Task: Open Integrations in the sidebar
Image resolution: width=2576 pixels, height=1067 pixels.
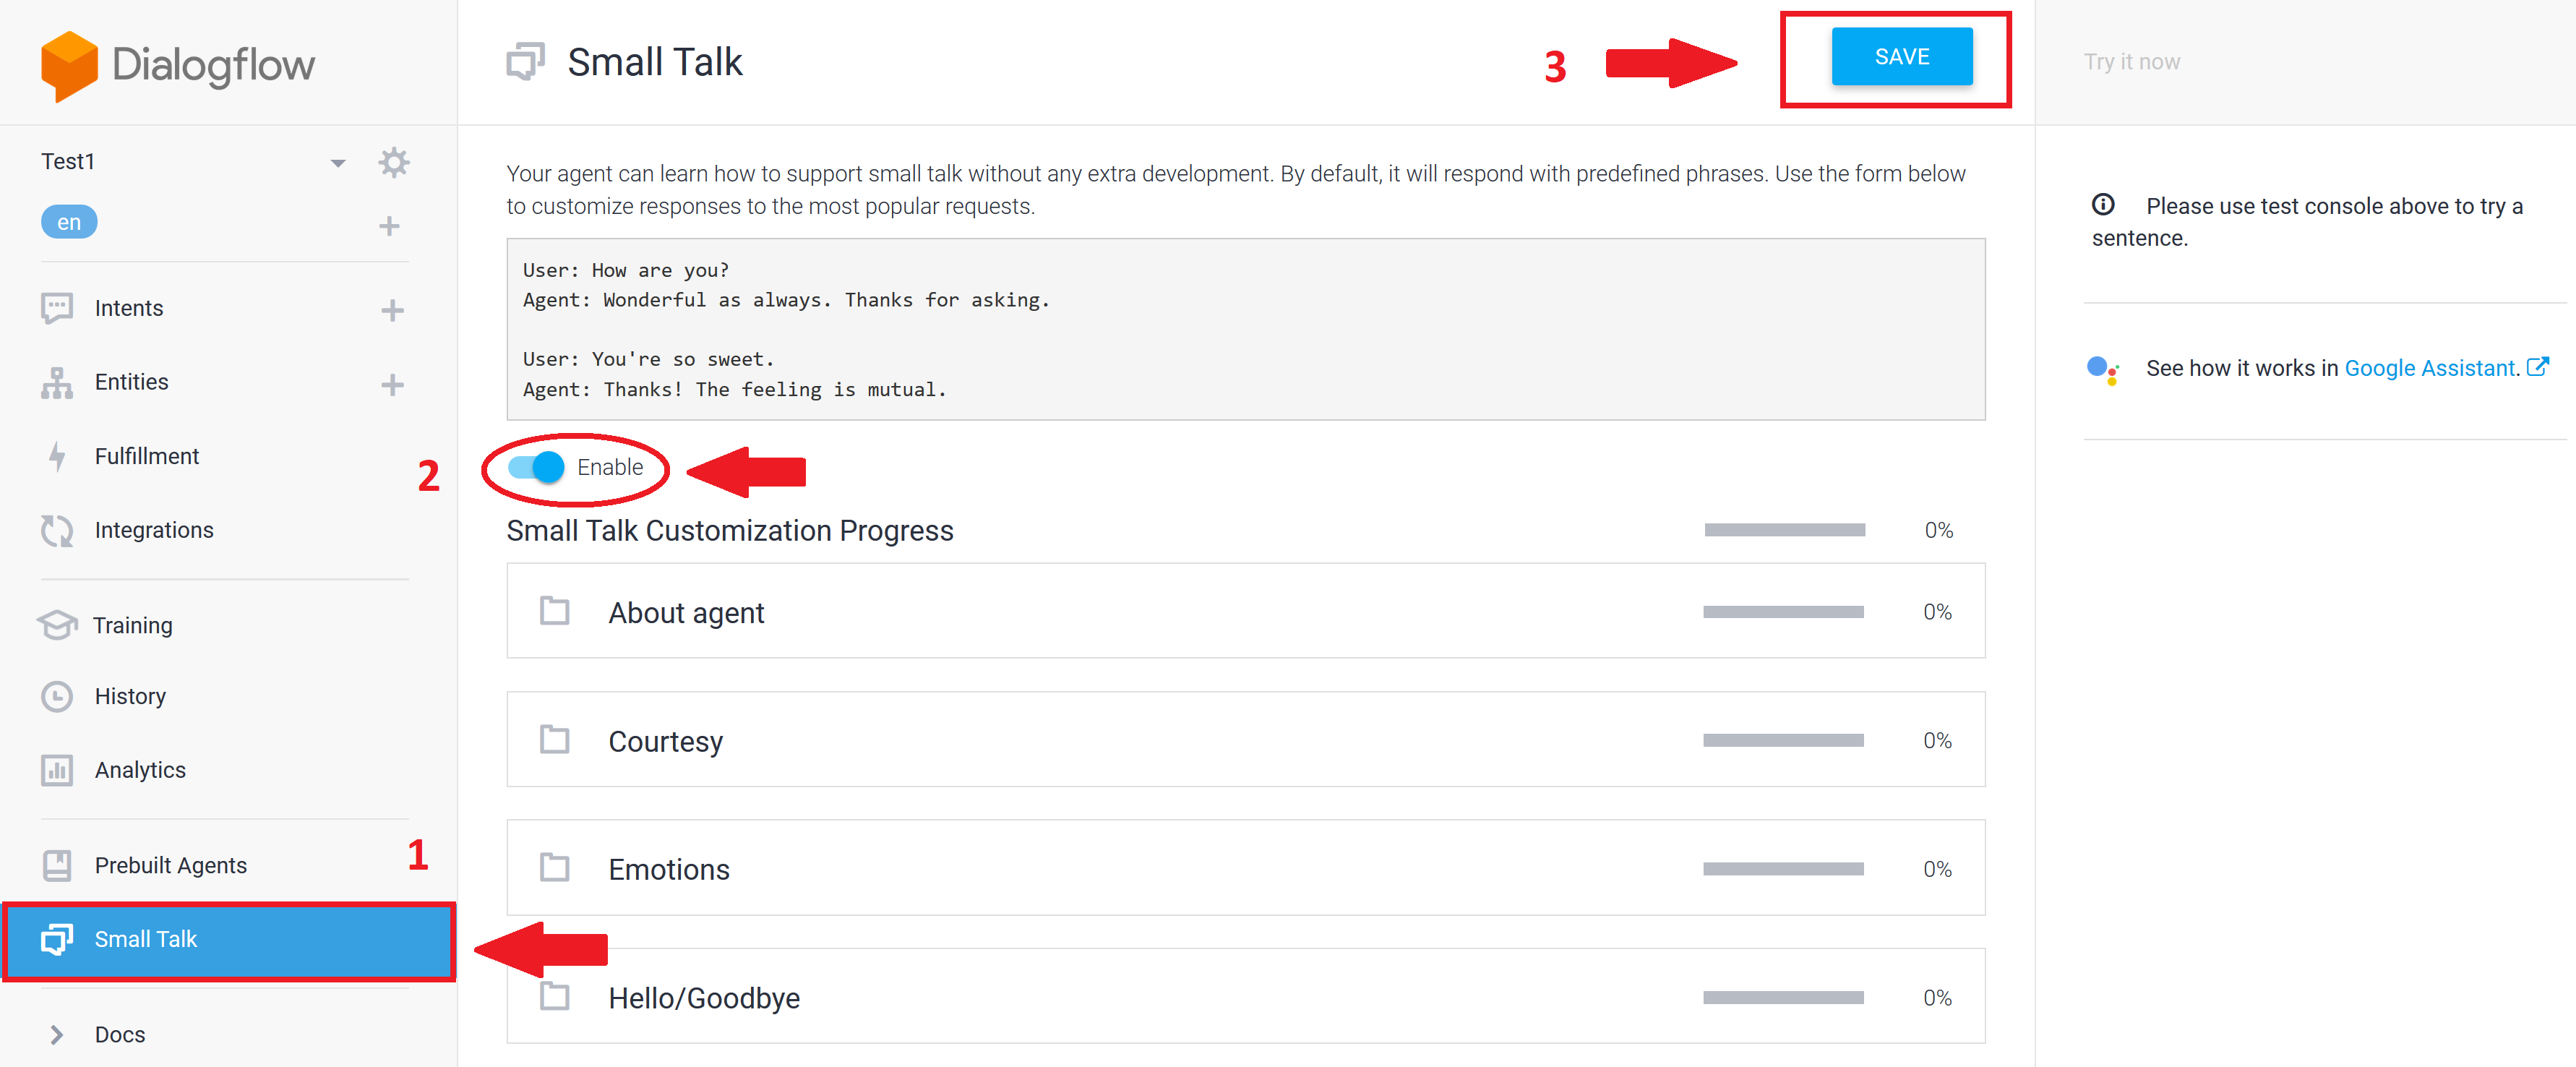Action: pos(153,530)
